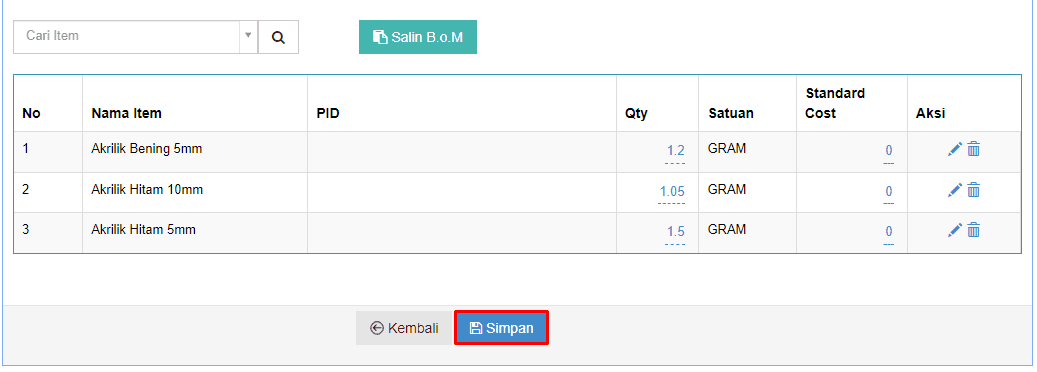Screen dimensions: 1037x372
Task: Click the Simpan save button
Action: coord(501,328)
